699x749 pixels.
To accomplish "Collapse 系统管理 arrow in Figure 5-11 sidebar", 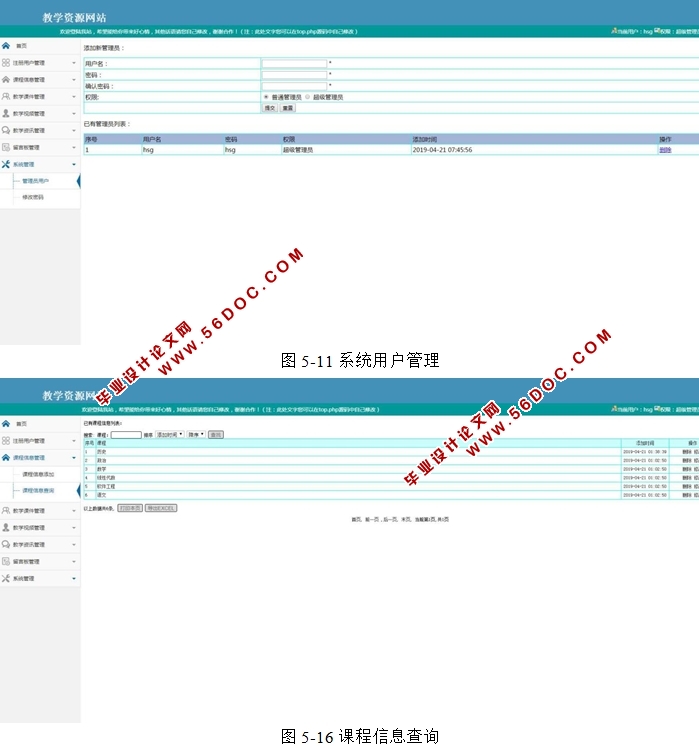I will pos(74,164).
